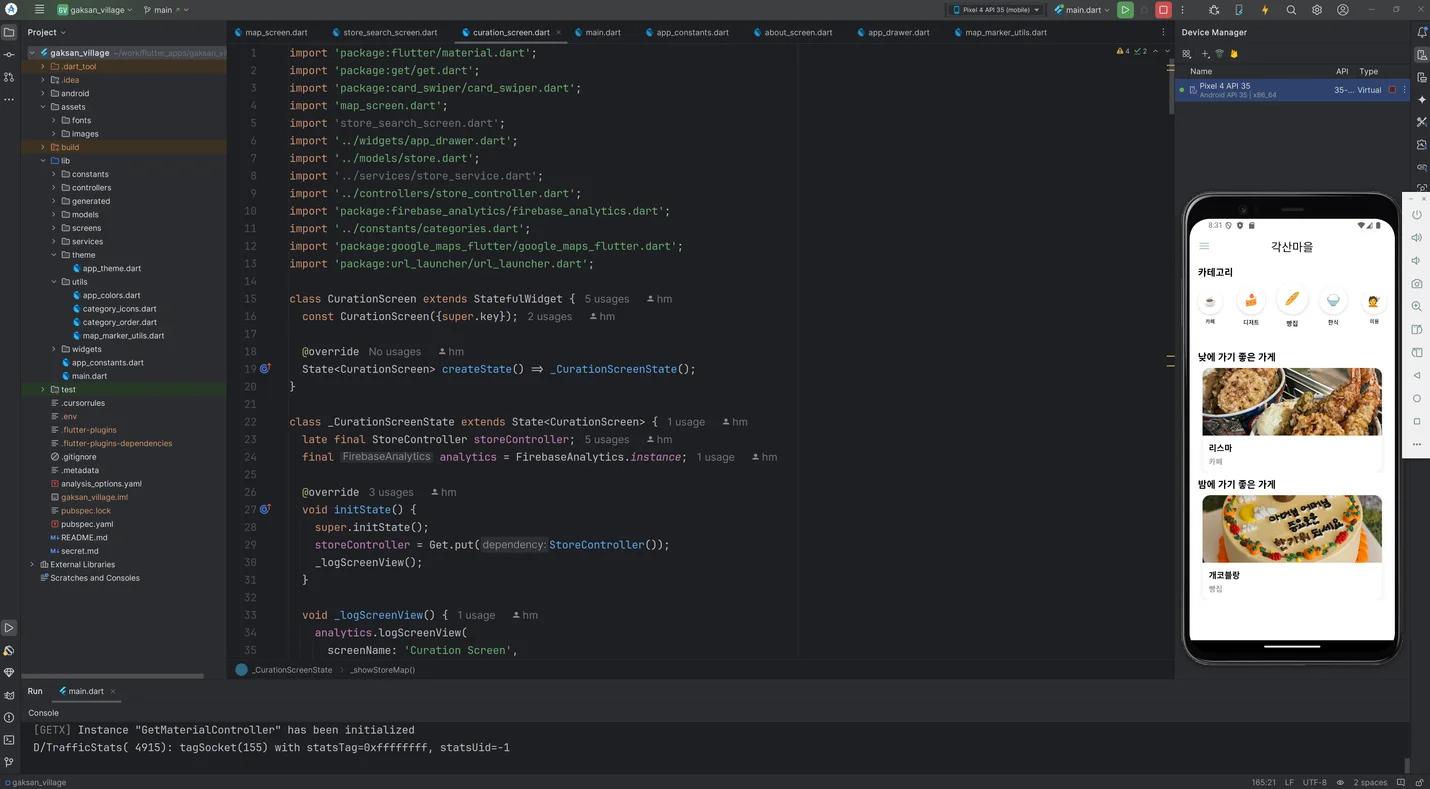Open Search Everywhere magnifier in the title bar
This screenshot has height=789, width=1430.
pos(1291,10)
